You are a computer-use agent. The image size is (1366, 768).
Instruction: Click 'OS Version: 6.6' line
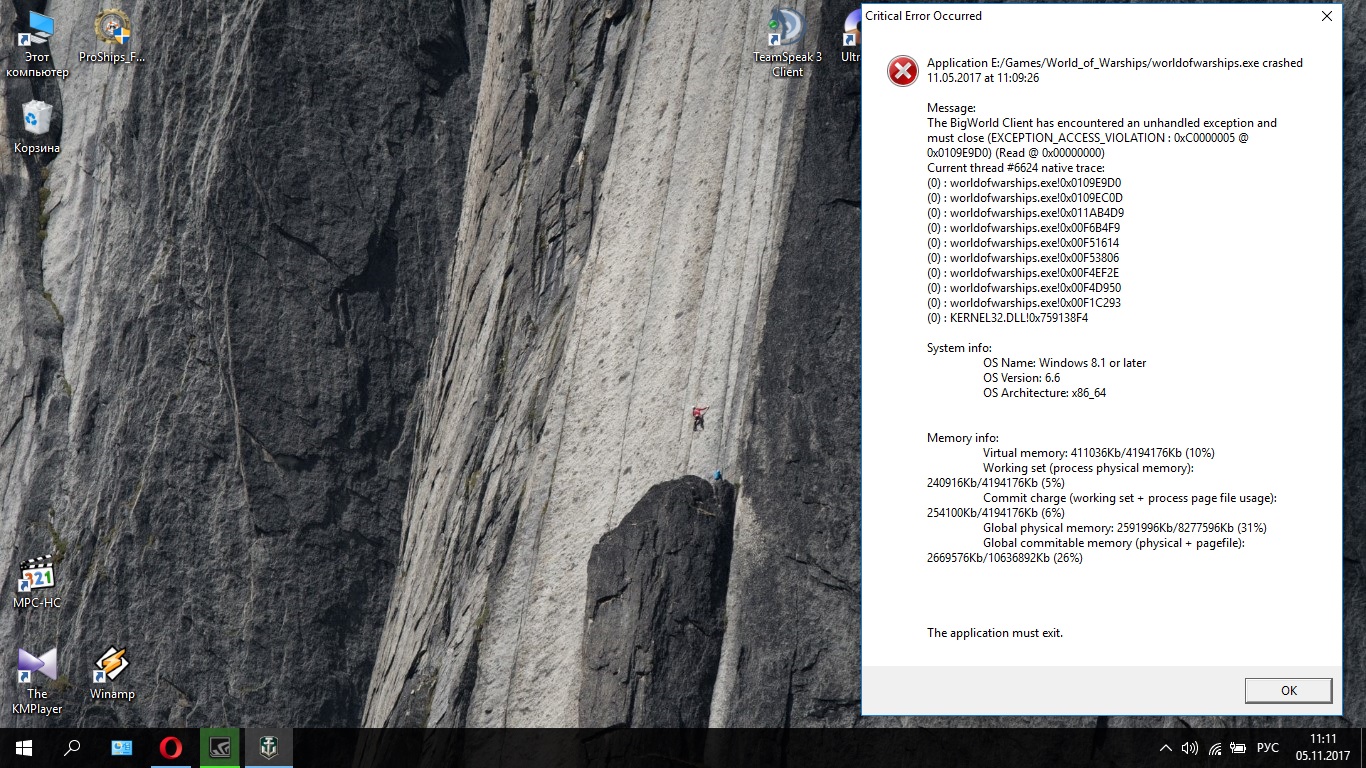pos(1021,378)
